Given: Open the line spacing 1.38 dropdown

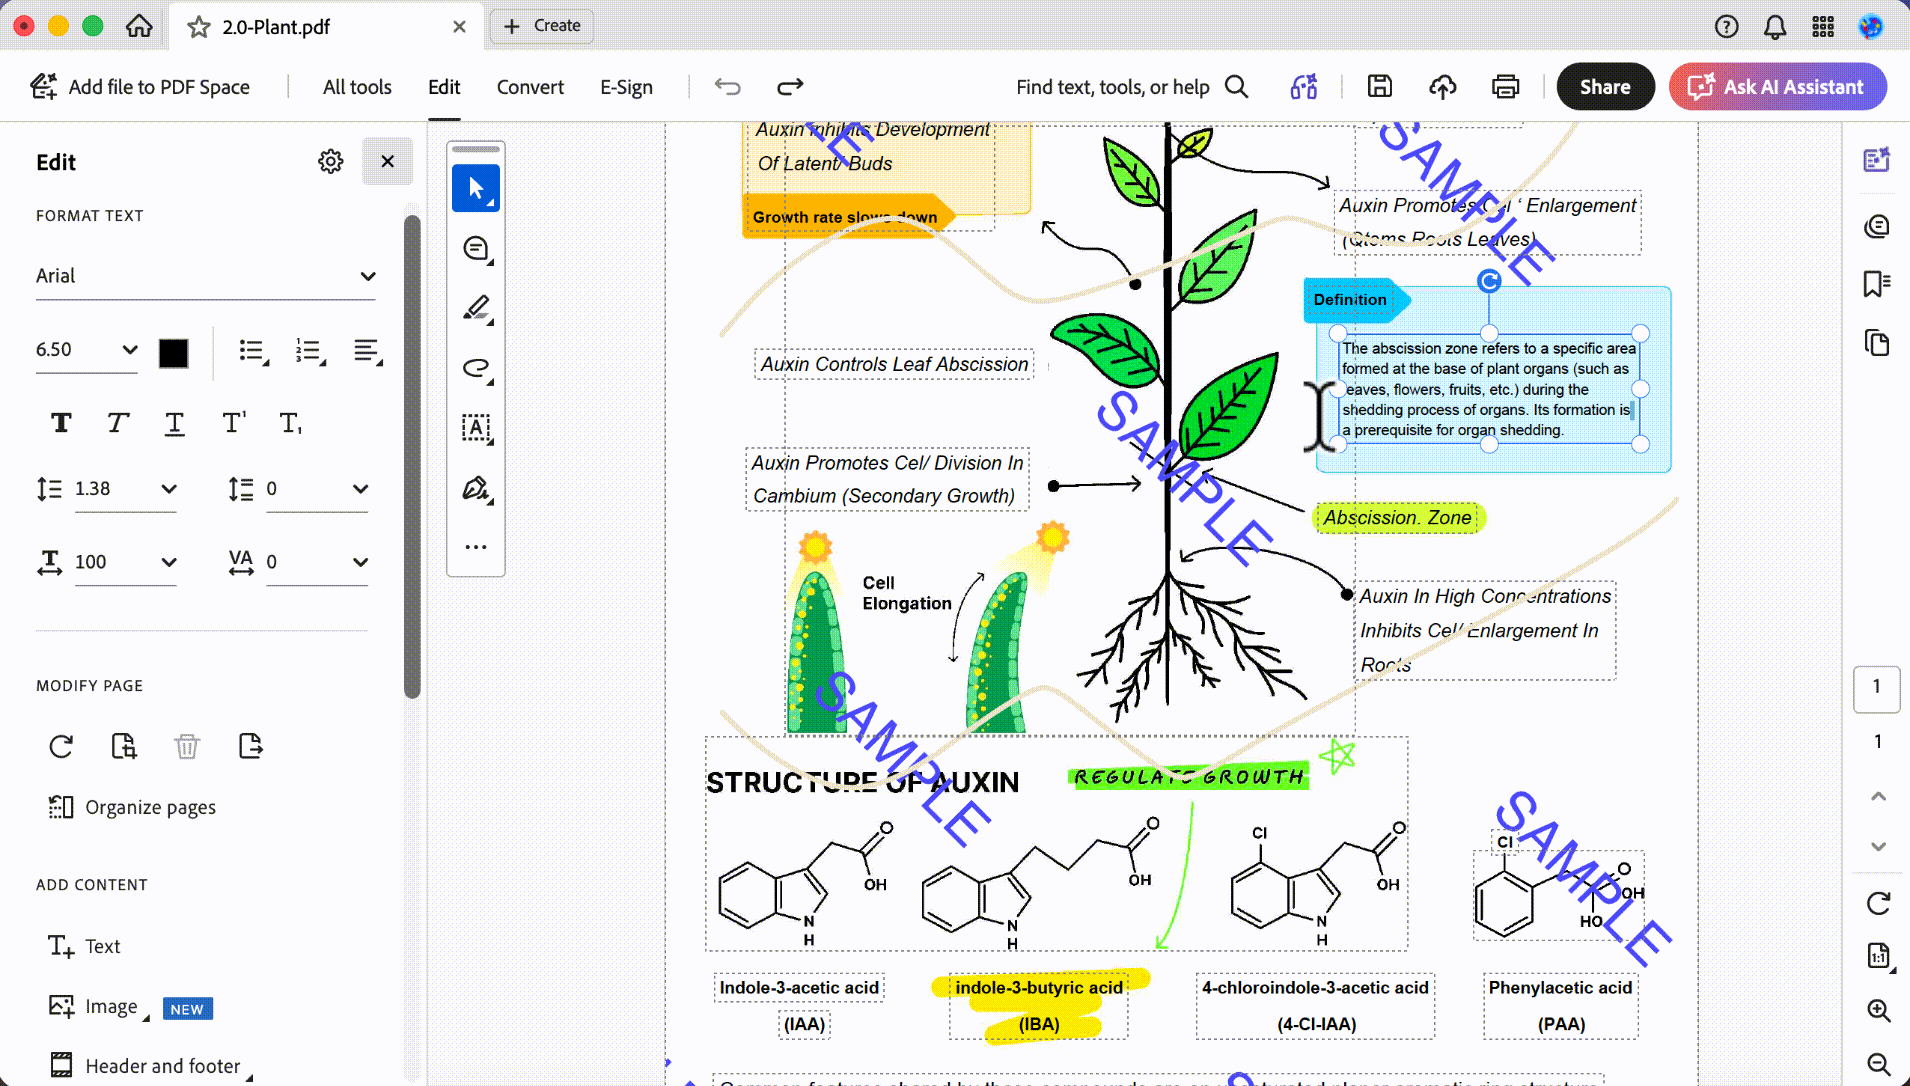Looking at the screenshot, I should click(125, 489).
